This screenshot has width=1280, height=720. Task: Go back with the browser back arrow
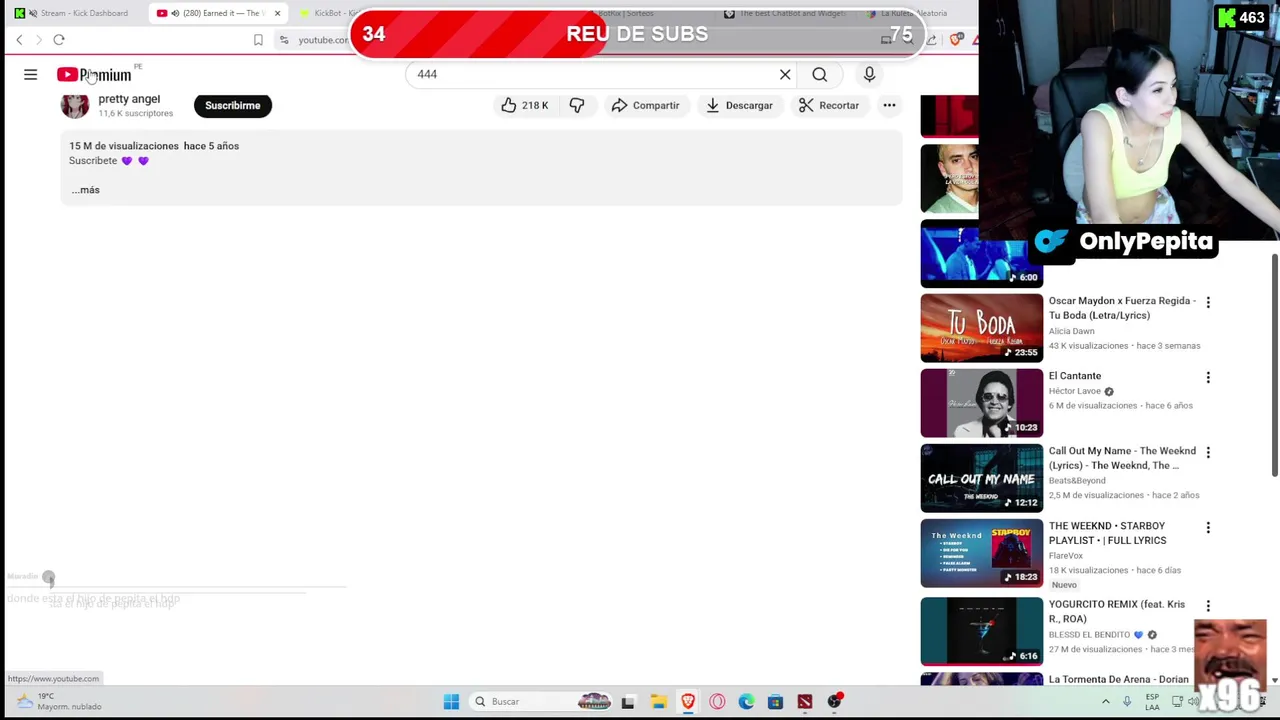pos(19,40)
